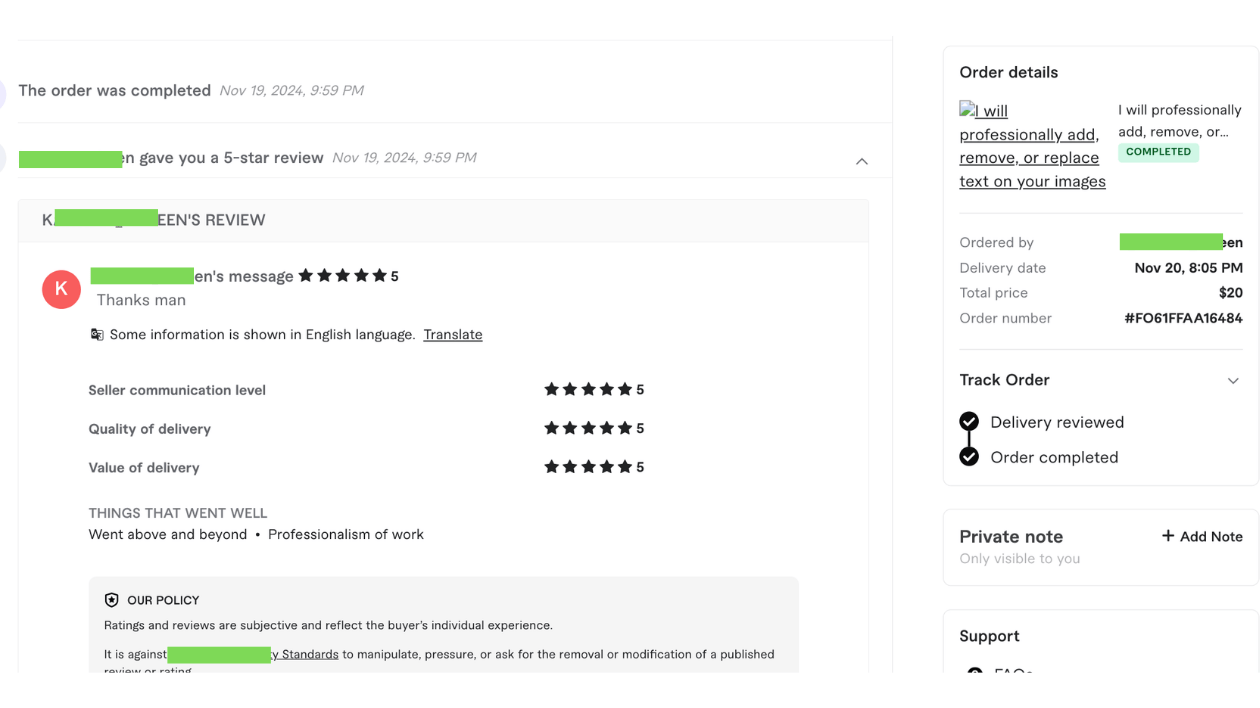Viewport: 1260px width, 708px height.
Task: Click the Order completed checkmark icon
Action: 969,457
